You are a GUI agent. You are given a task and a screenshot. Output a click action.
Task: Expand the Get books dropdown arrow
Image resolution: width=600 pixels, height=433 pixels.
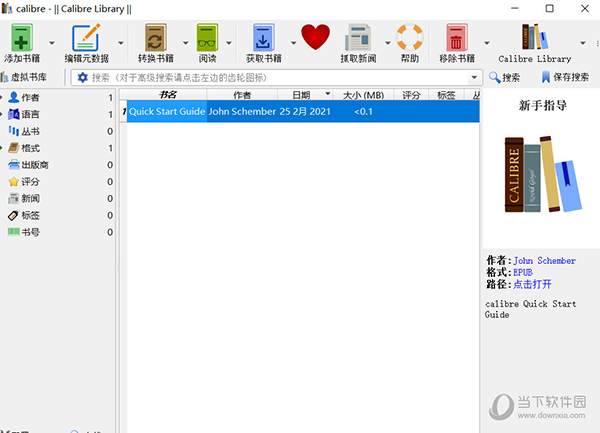pos(293,43)
